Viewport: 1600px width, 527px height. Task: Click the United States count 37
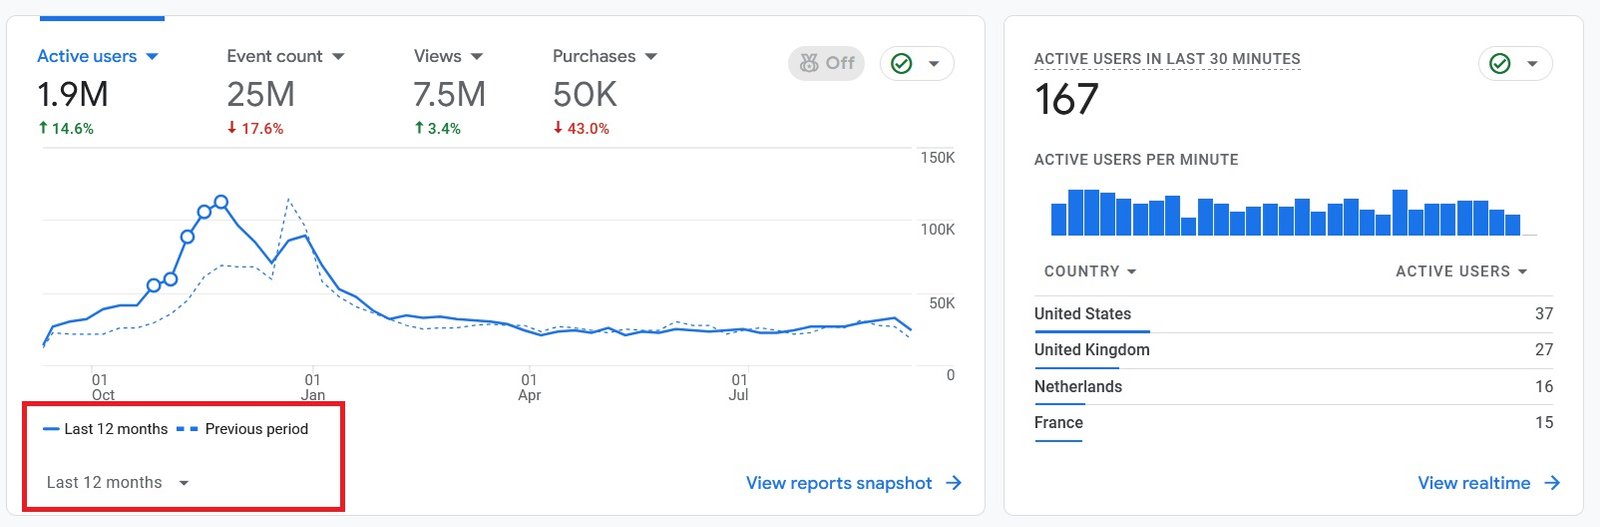pyautogui.click(x=1544, y=314)
